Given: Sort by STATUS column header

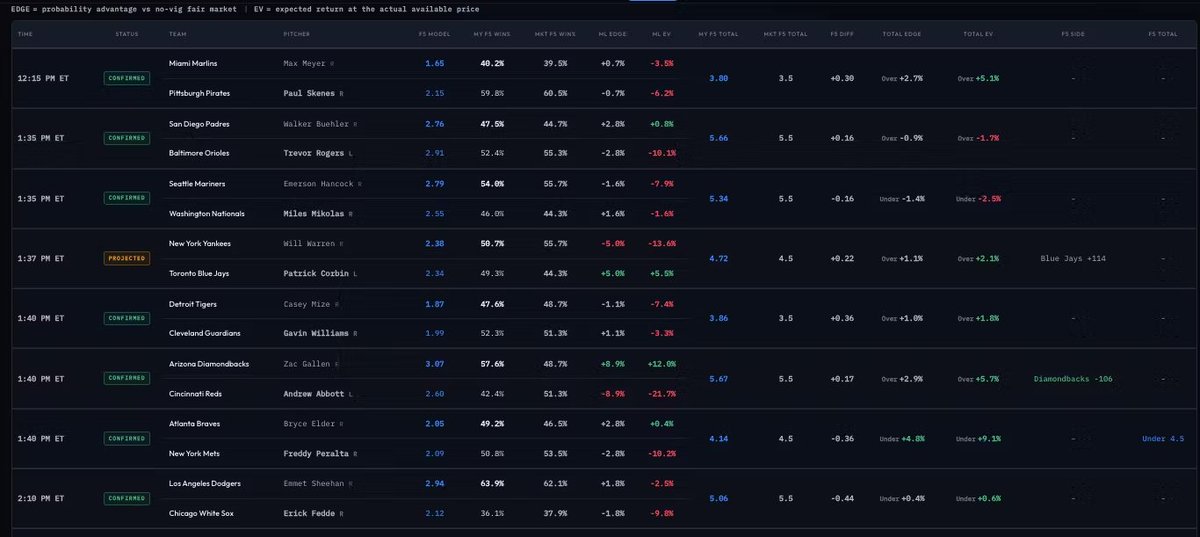Looking at the screenshot, I should click(x=127, y=34).
